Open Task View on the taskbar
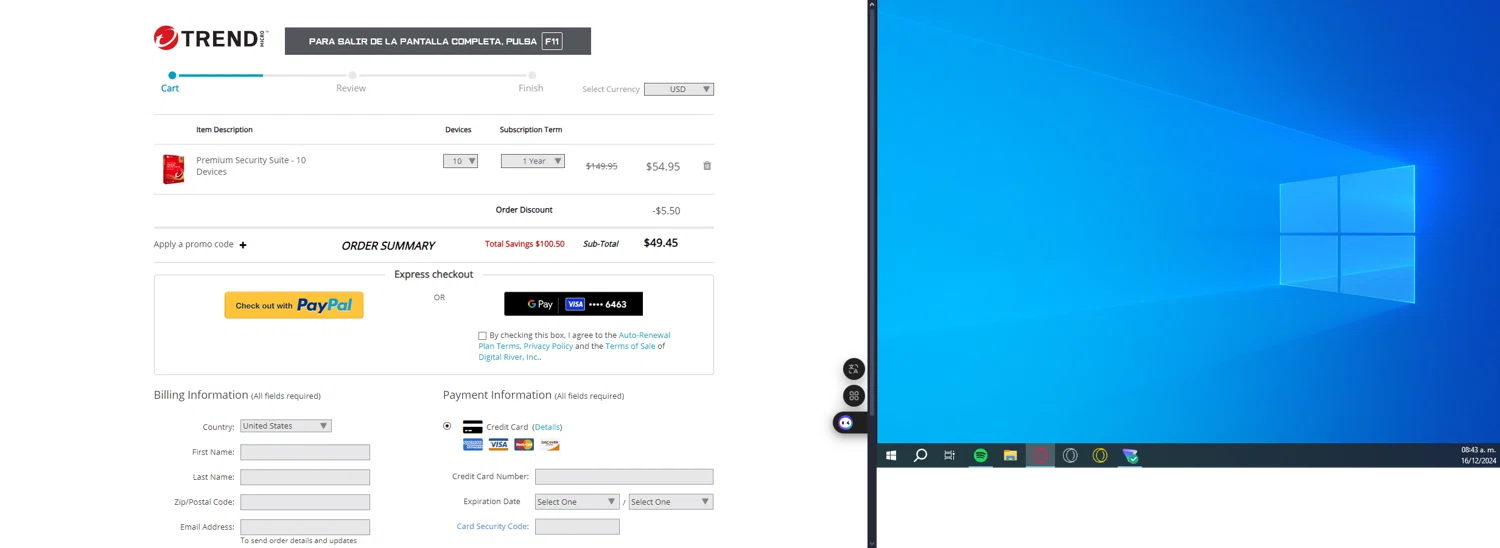The height and width of the screenshot is (548, 1500). click(x=950, y=455)
